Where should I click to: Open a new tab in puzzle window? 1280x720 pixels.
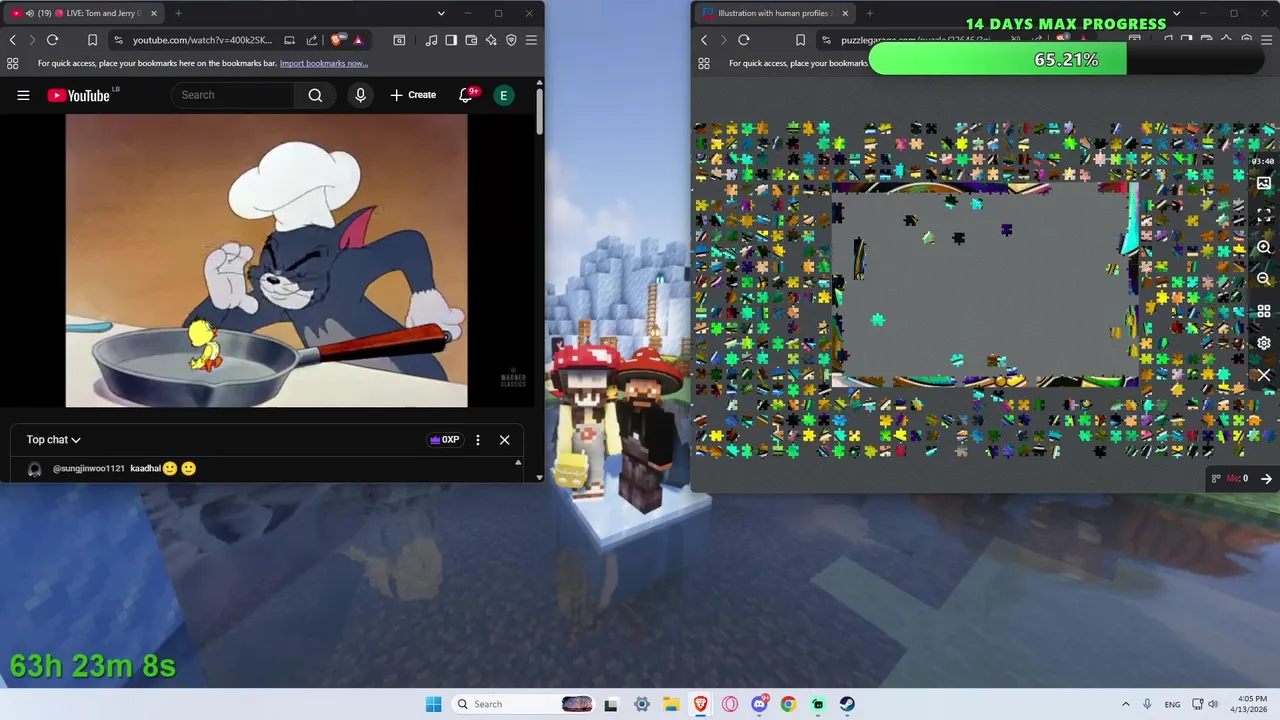(869, 13)
